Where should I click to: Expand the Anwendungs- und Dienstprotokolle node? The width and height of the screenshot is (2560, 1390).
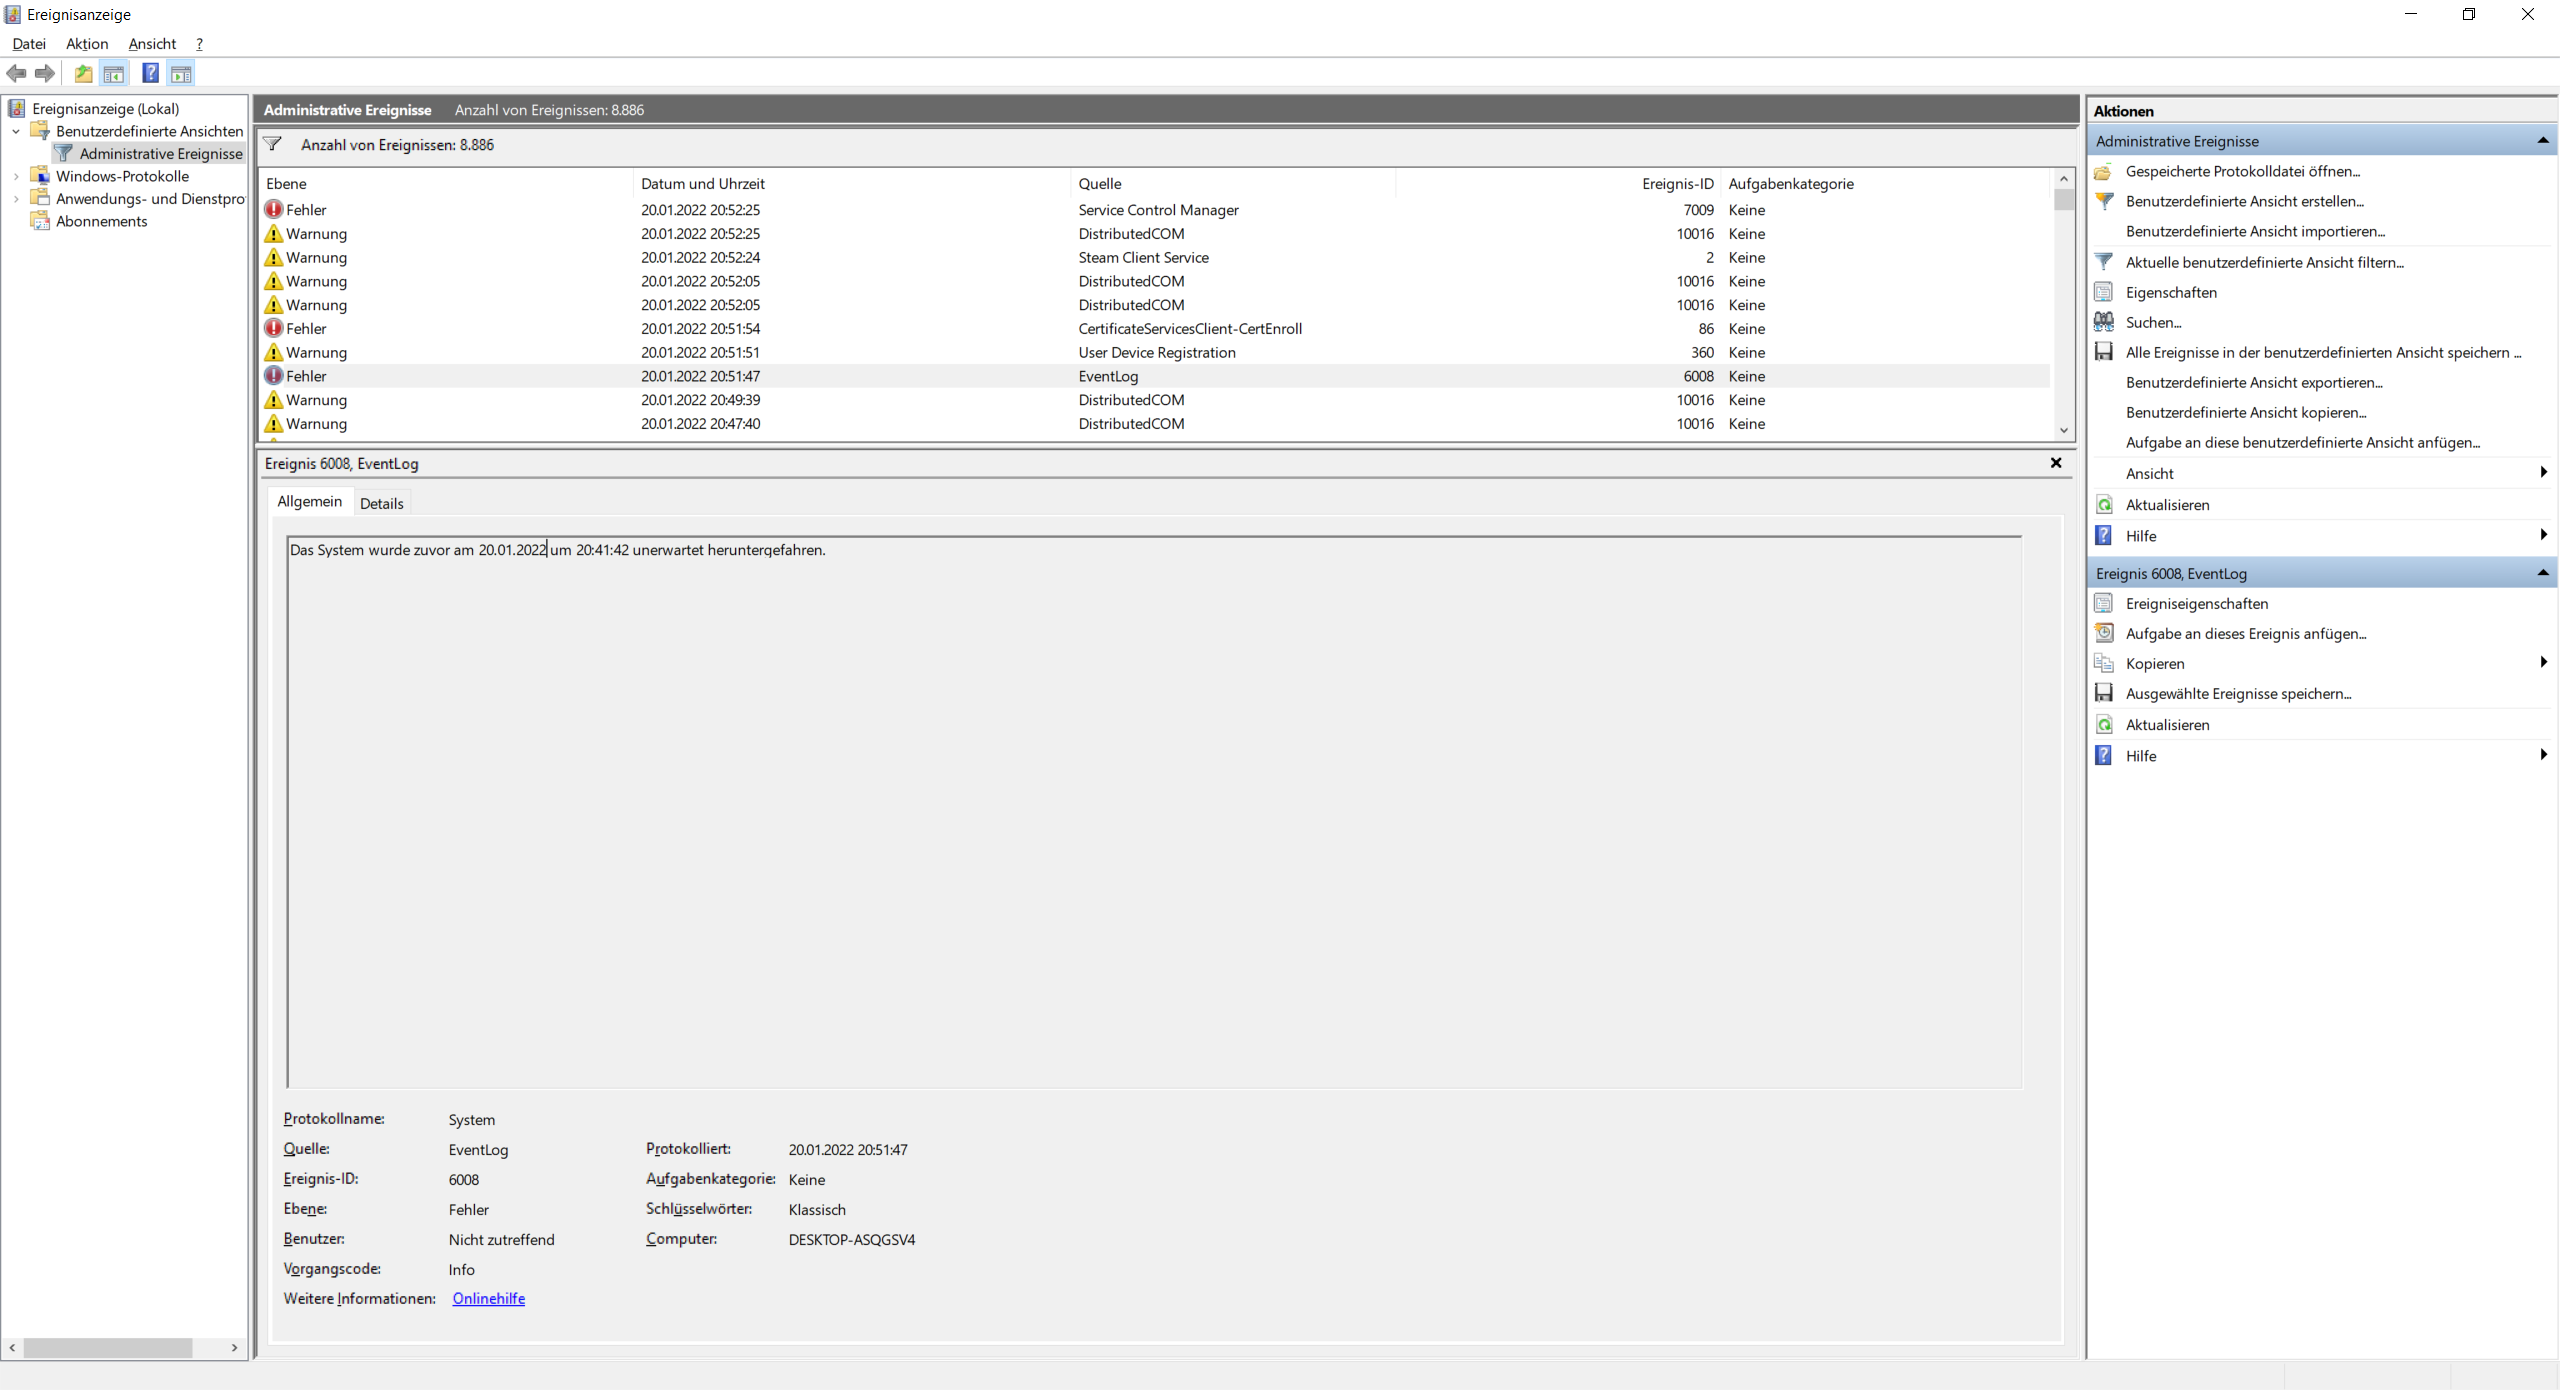tap(16, 199)
